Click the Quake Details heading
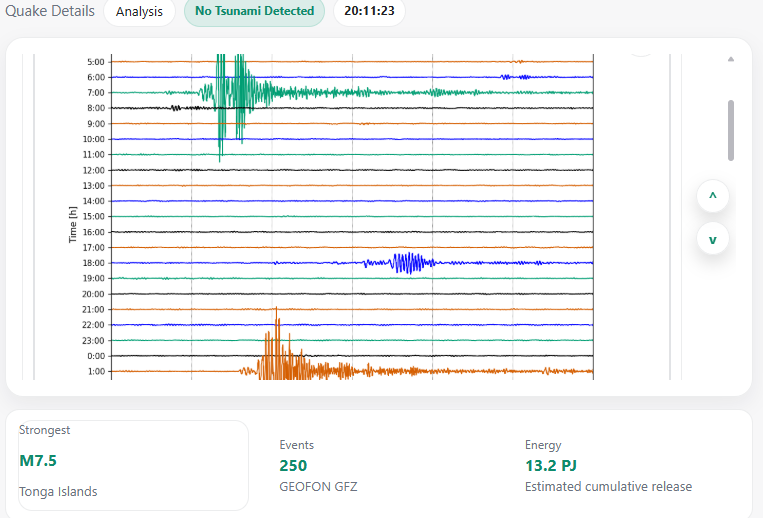Screen dimensions: 763x518 tap(50, 12)
